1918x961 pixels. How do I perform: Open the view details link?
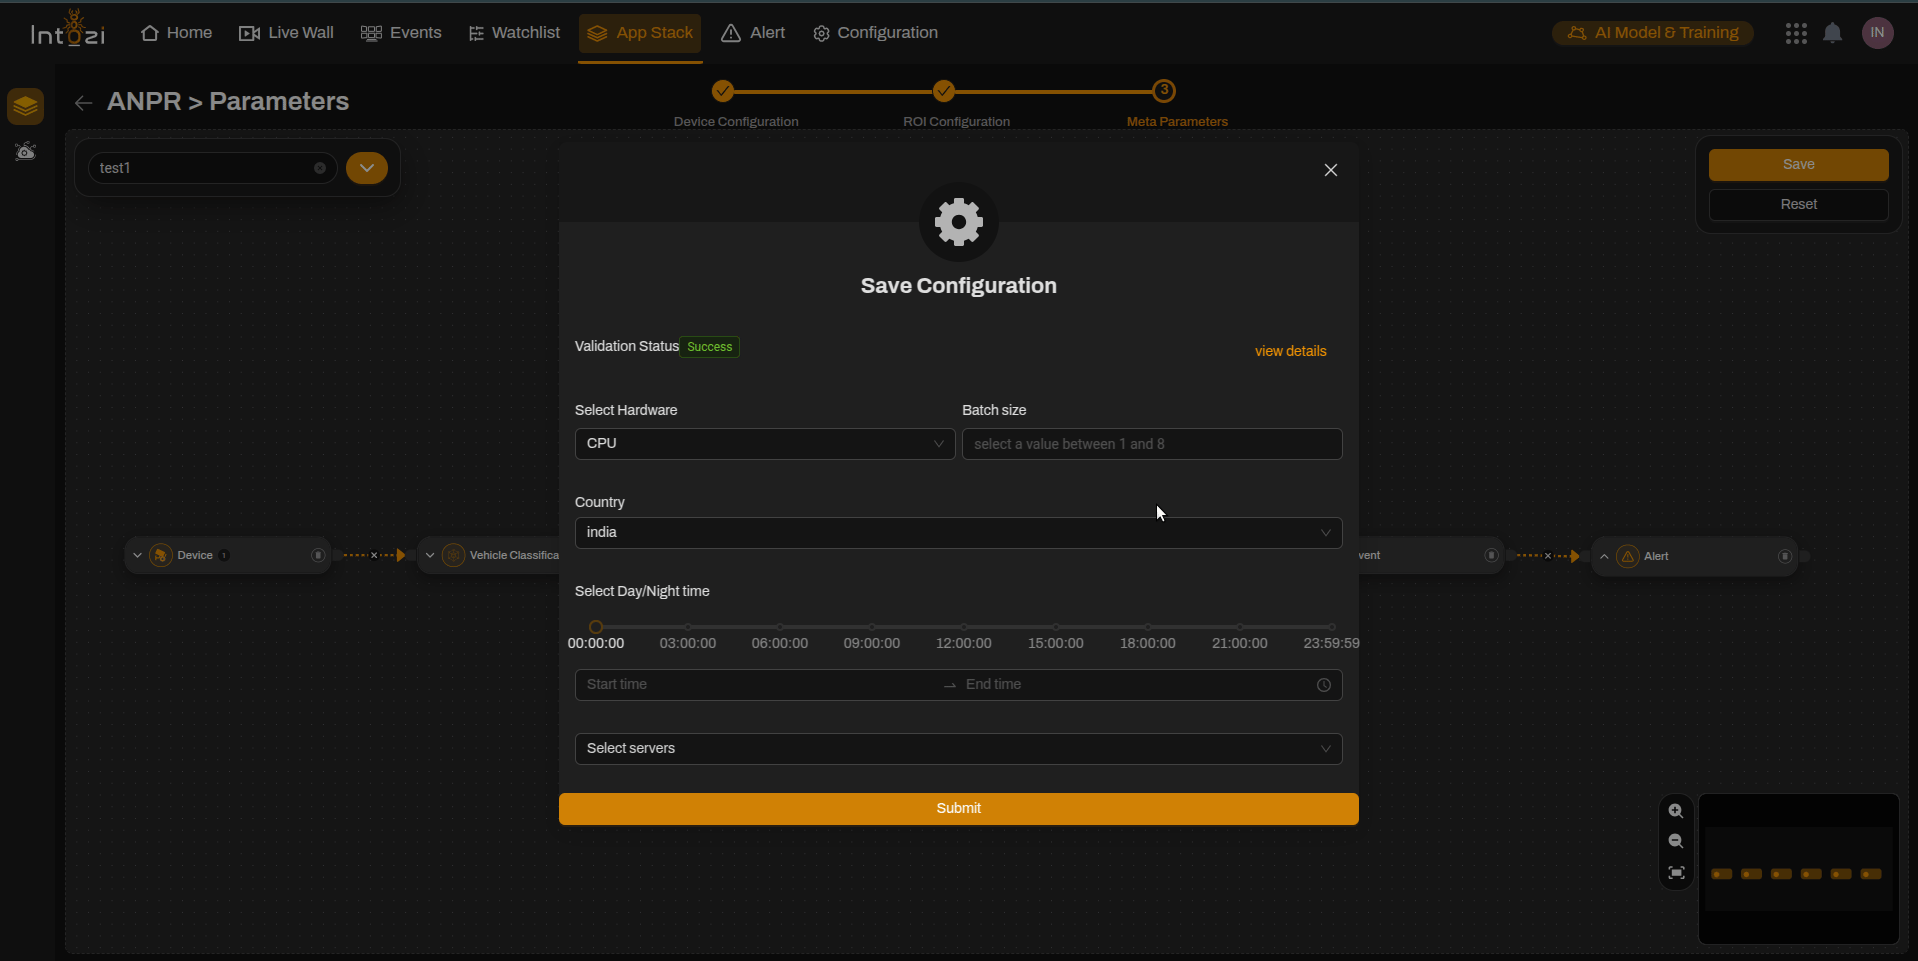pos(1290,351)
